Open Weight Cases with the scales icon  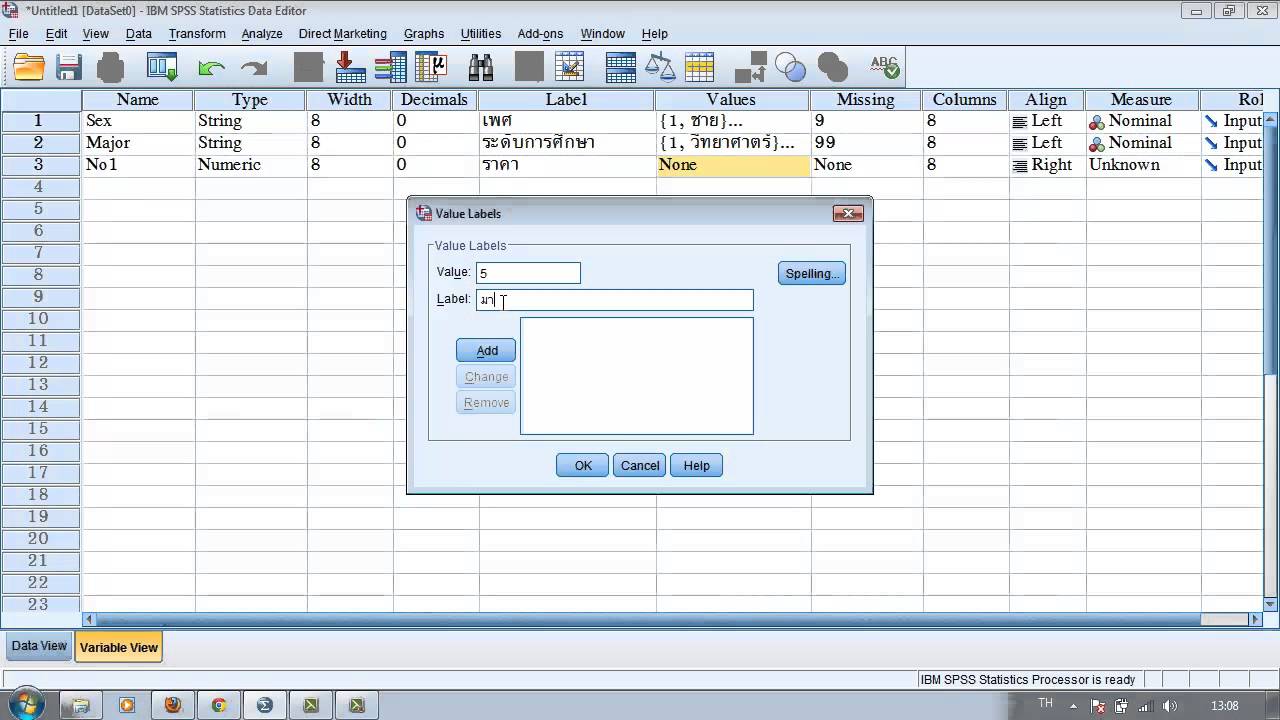(660, 68)
